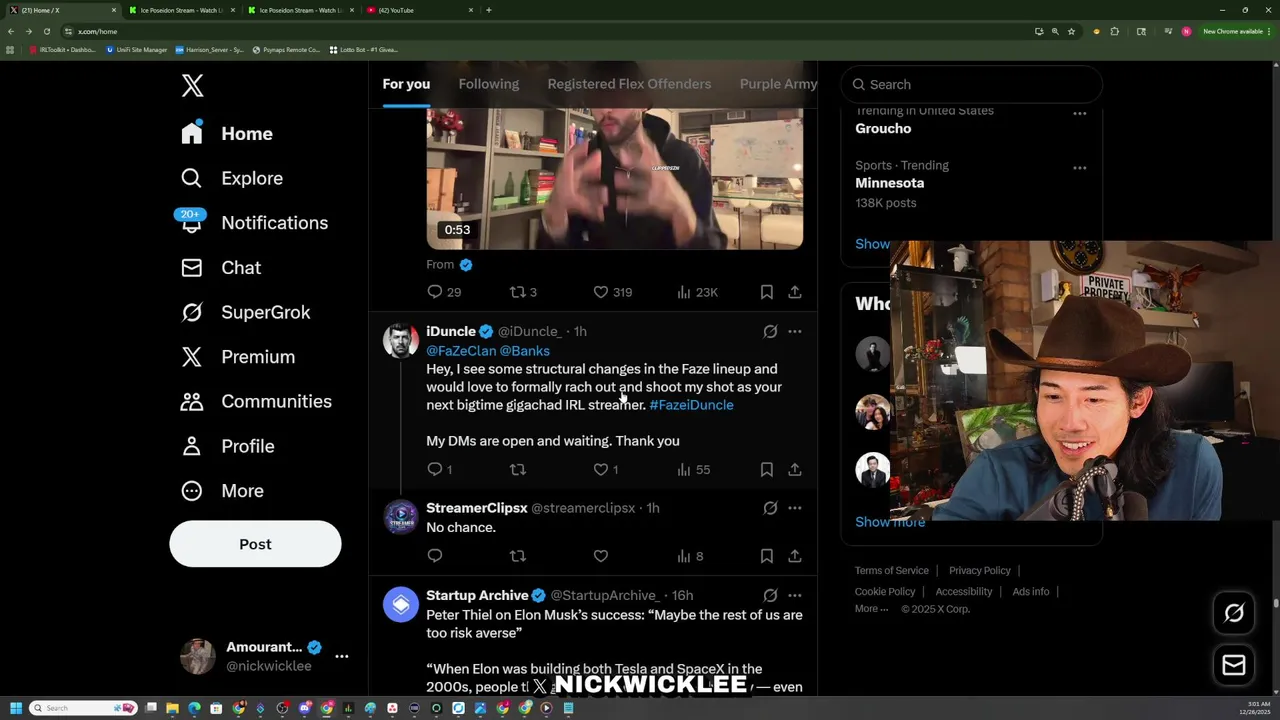Open Chat from sidebar
This screenshot has height=720, width=1280.
tap(220, 267)
